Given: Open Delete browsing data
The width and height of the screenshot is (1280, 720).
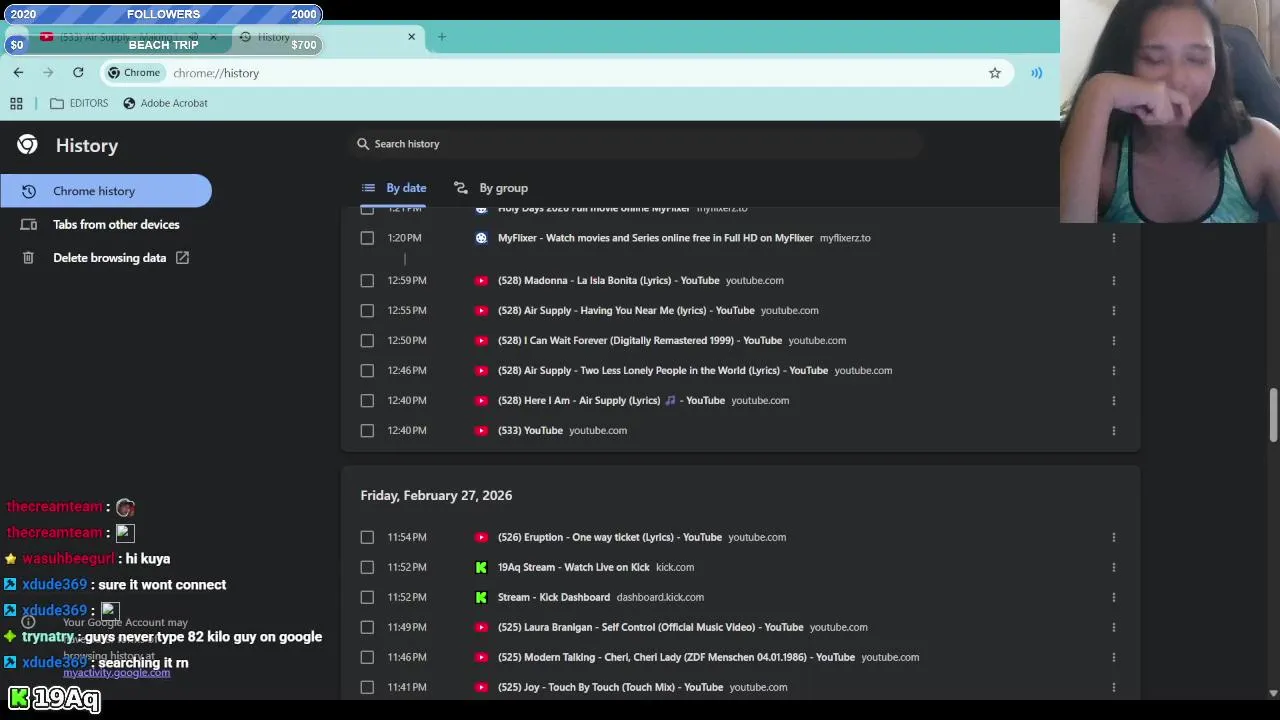Looking at the screenshot, I should (x=105, y=258).
